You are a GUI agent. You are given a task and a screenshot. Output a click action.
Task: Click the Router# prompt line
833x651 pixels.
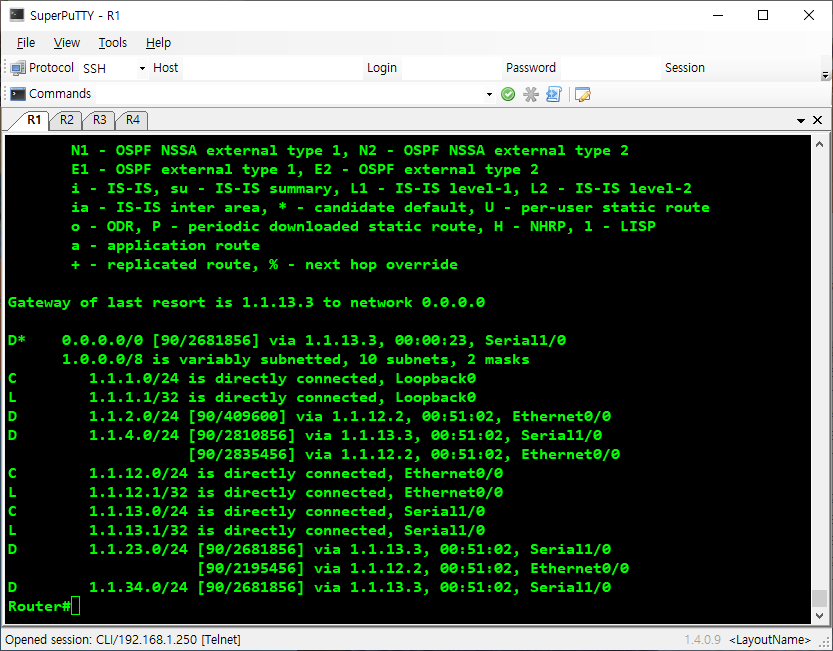click(x=44, y=606)
